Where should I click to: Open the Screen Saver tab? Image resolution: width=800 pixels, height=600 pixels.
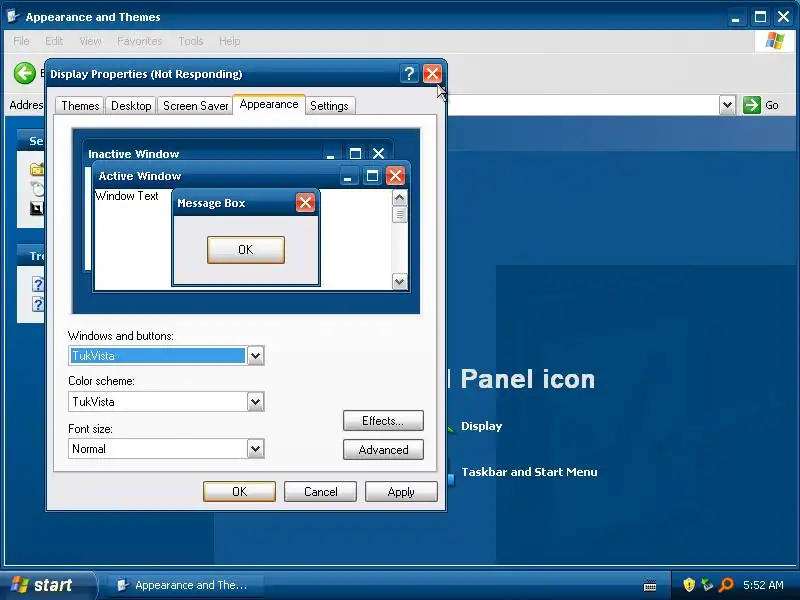(195, 106)
